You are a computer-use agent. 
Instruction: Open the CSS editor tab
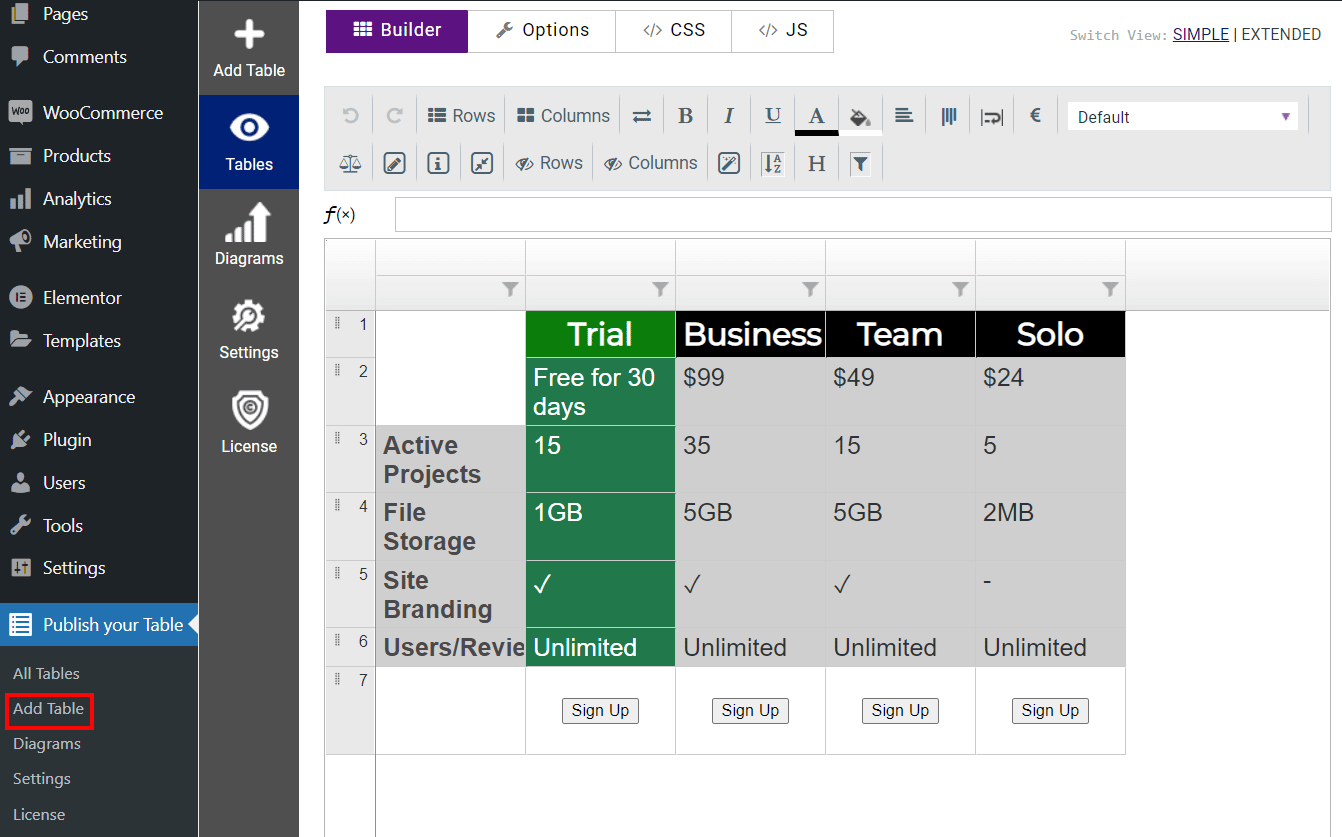point(673,31)
